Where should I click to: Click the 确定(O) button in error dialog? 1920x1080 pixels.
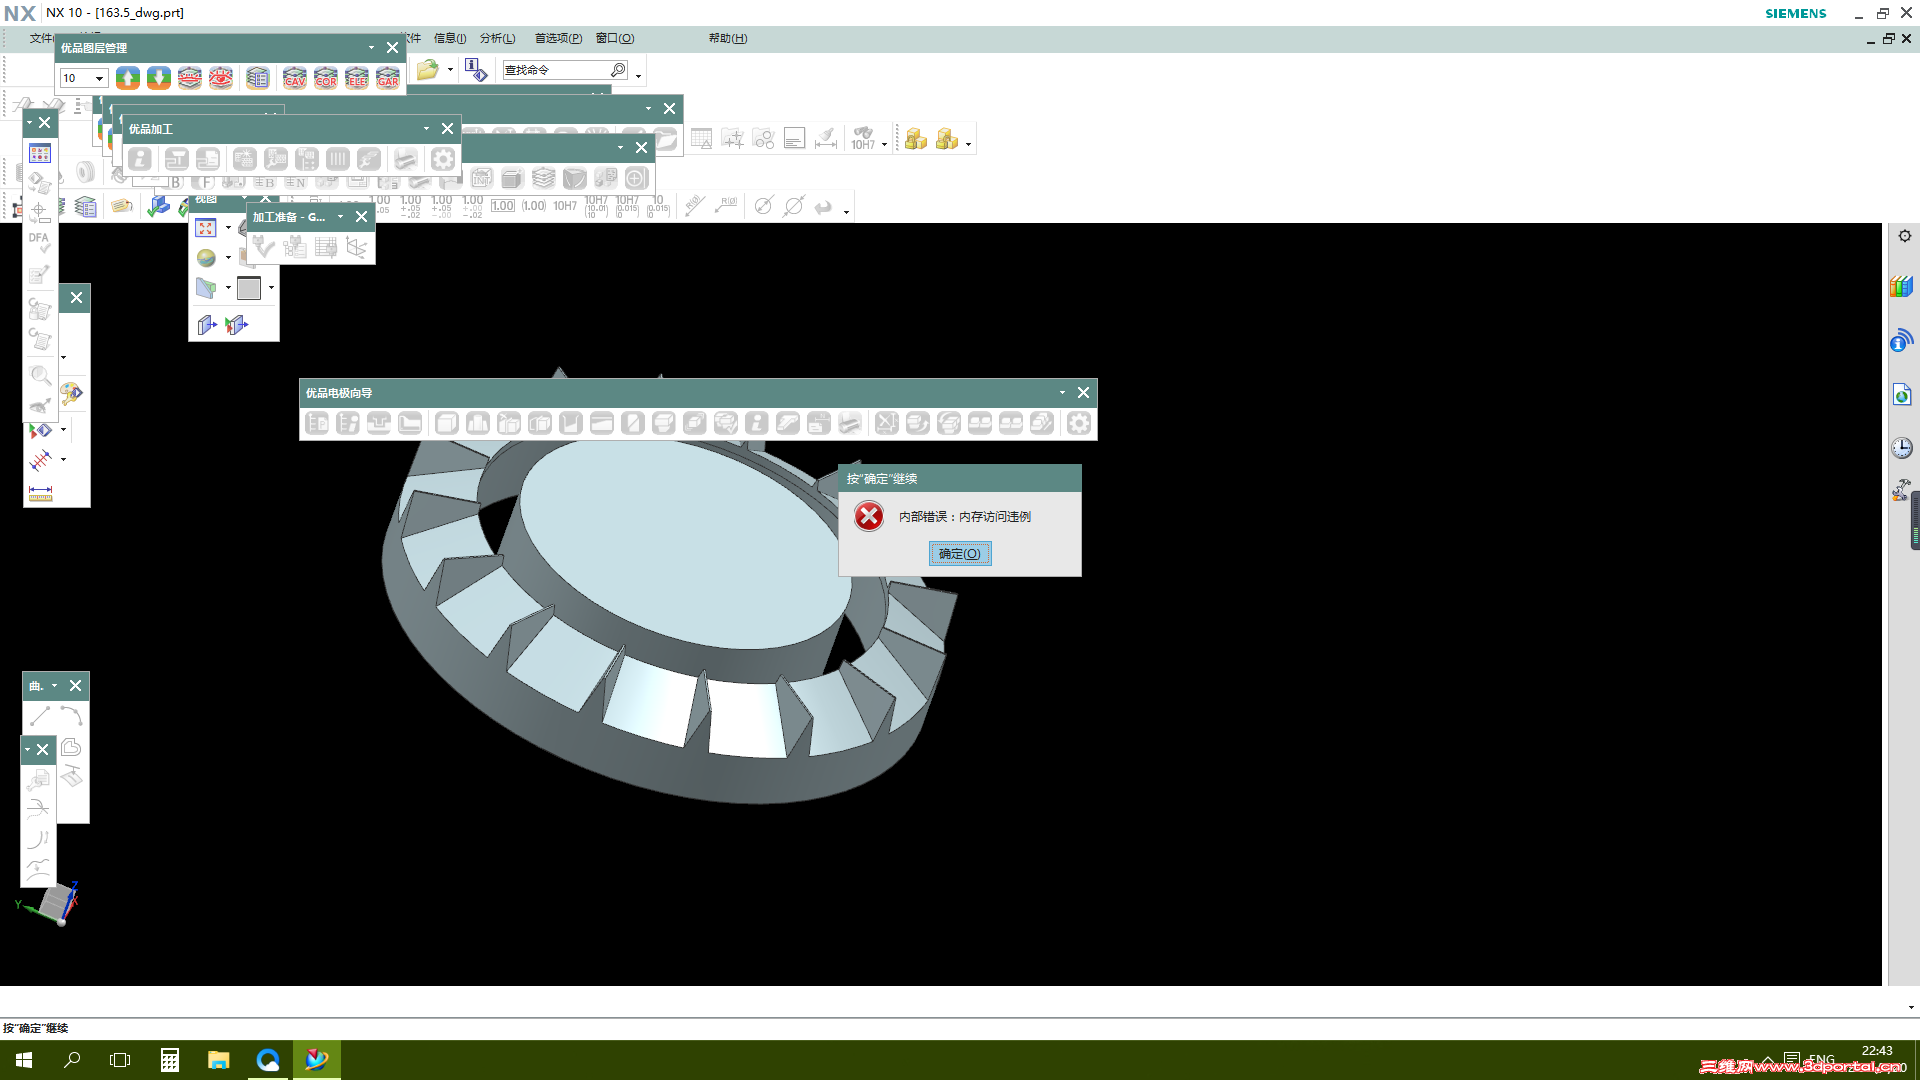pos(959,554)
